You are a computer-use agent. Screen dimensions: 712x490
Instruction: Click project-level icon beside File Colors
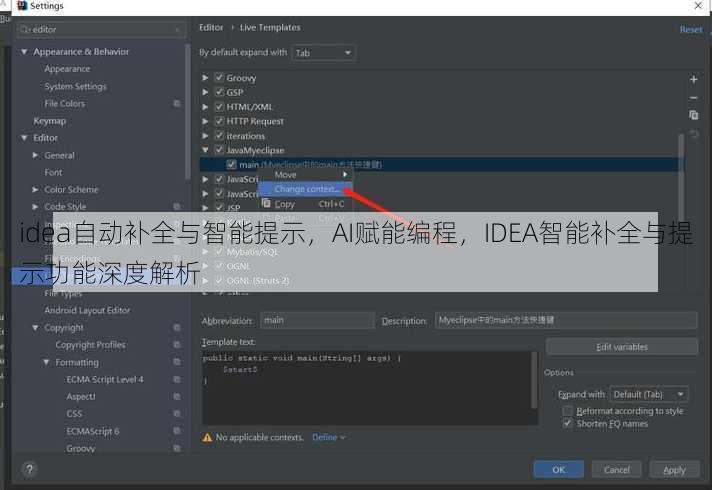177,104
